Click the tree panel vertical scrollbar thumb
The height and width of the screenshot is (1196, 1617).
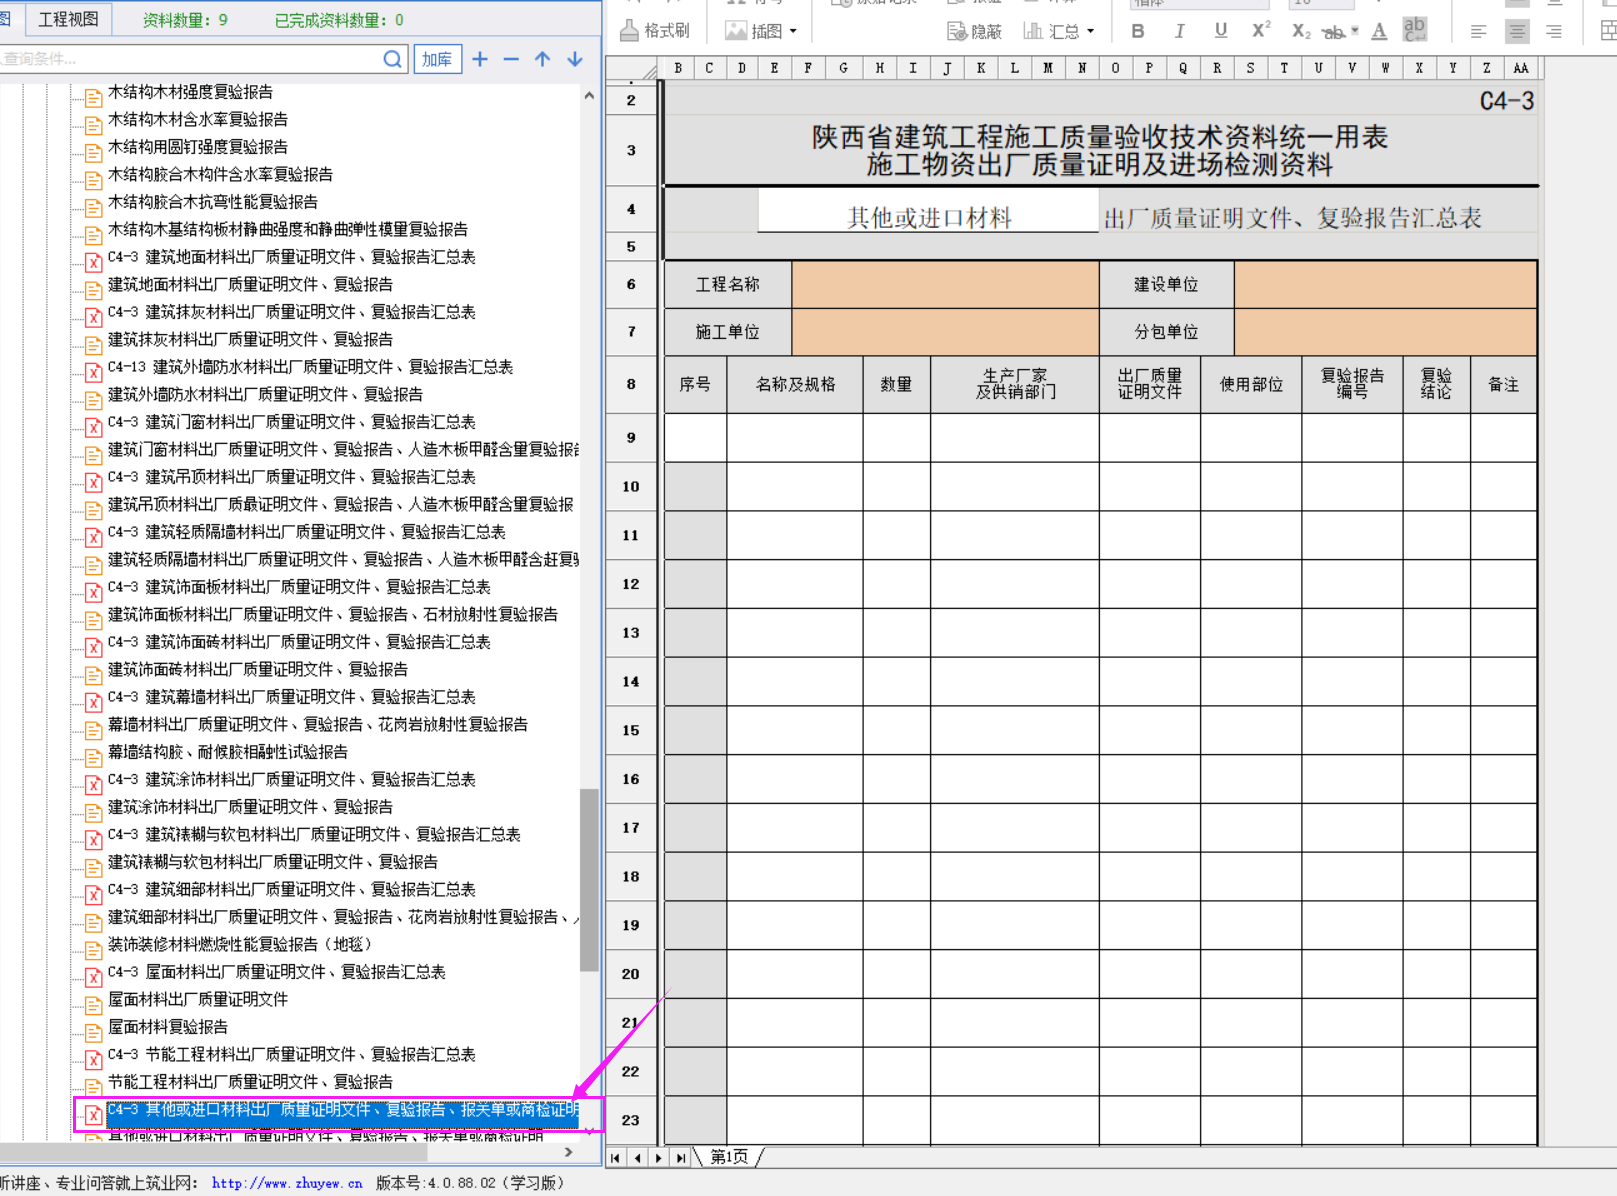[589, 880]
